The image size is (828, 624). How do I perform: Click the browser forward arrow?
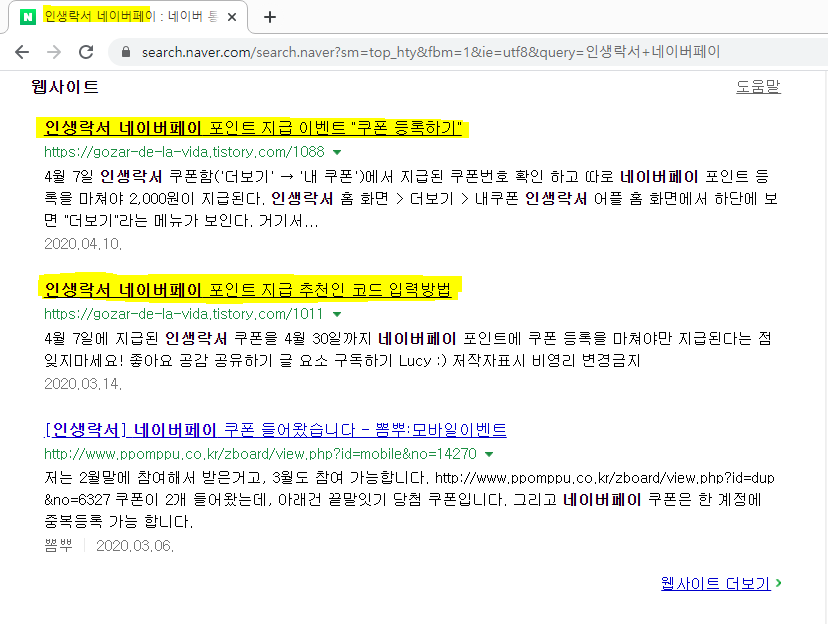[54, 52]
